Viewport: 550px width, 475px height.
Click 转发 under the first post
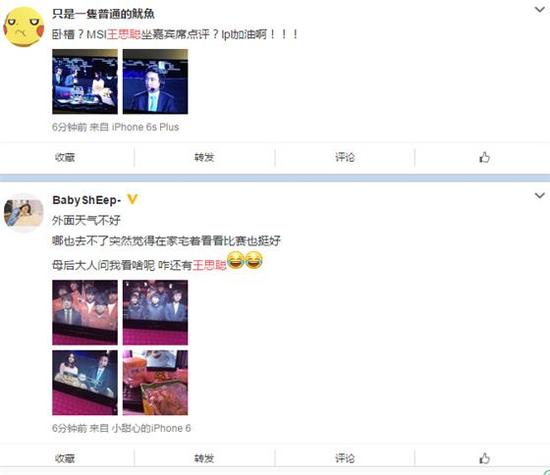coord(204,157)
